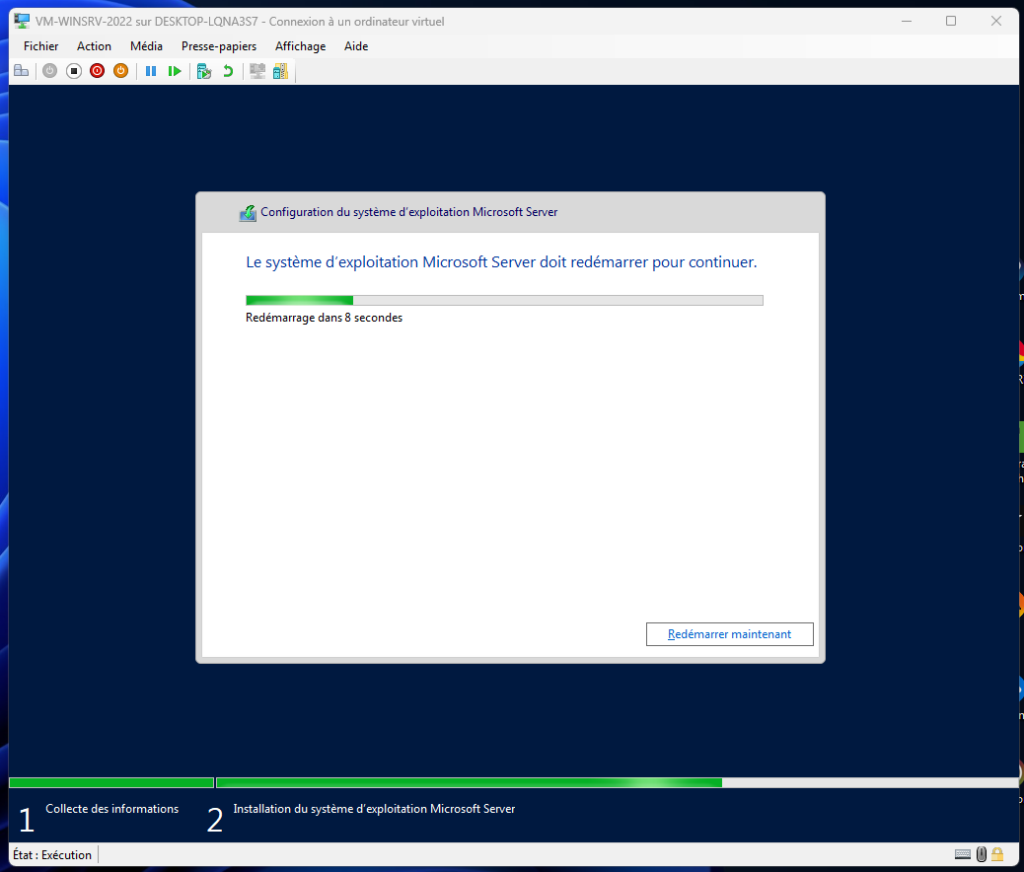
Task: Open the Fichier menu
Action: point(41,46)
